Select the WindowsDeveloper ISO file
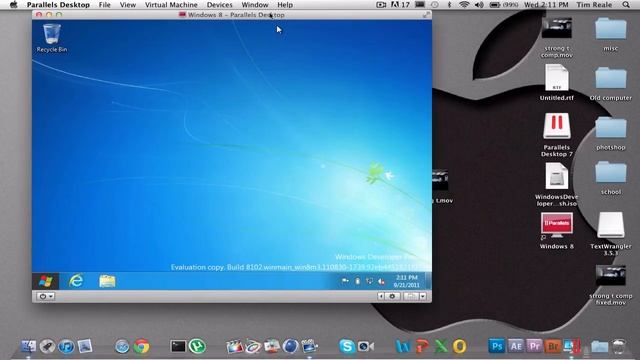This screenshot has width=640, height=360. click(x=557, y=184)
